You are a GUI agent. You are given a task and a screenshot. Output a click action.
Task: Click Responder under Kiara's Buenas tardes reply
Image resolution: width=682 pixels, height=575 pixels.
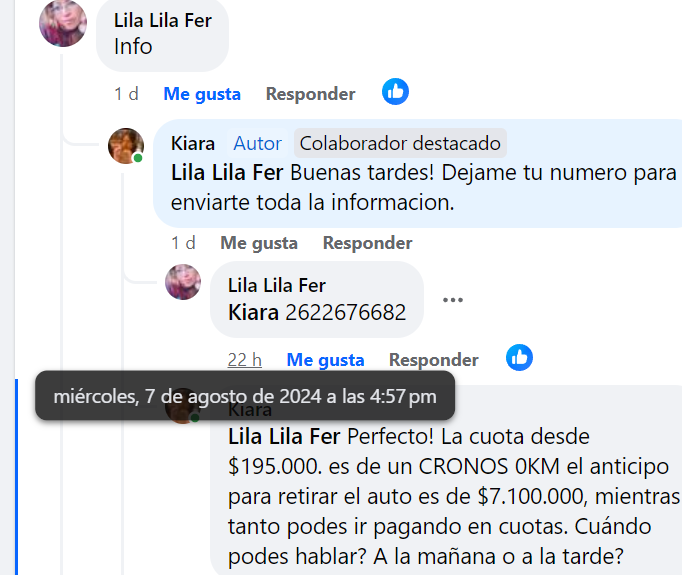pos(368,243)
